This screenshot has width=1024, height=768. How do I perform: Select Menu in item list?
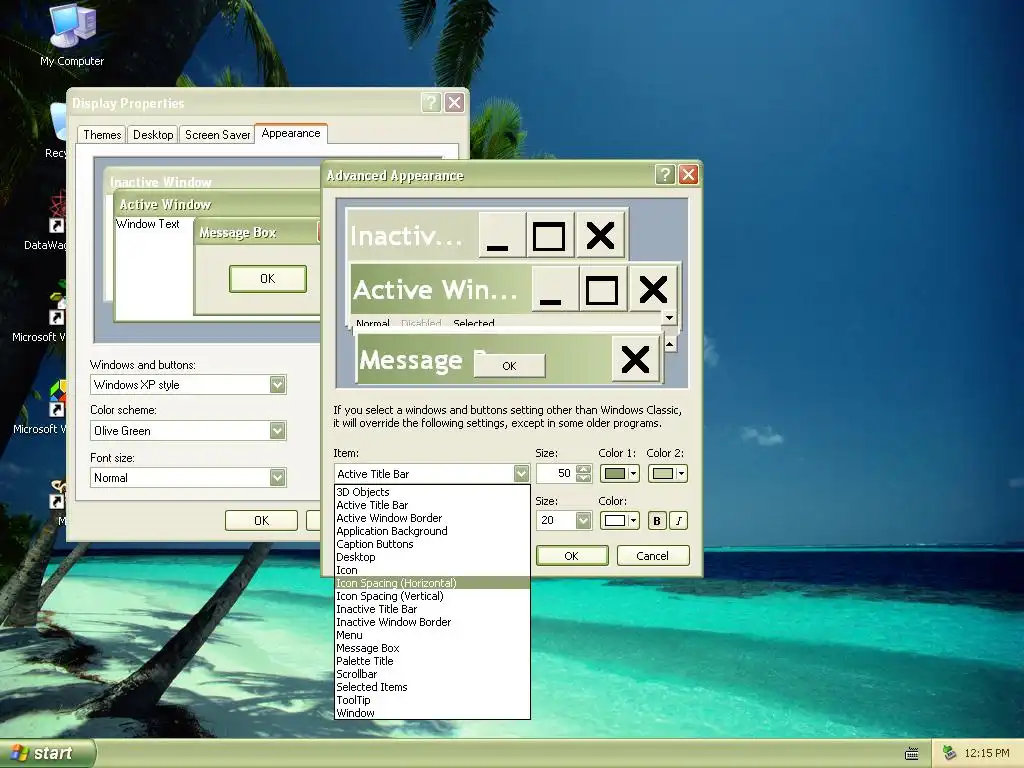pos(432,635)
